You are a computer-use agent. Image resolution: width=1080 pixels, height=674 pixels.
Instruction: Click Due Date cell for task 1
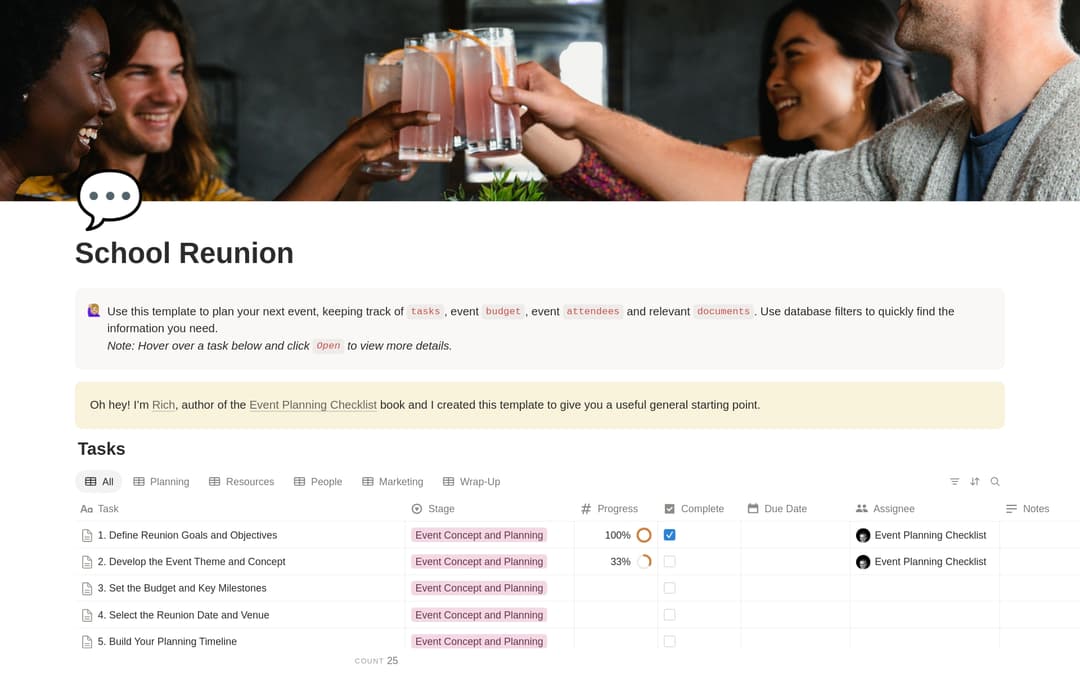pyautogui.click(x=796, y=535)
